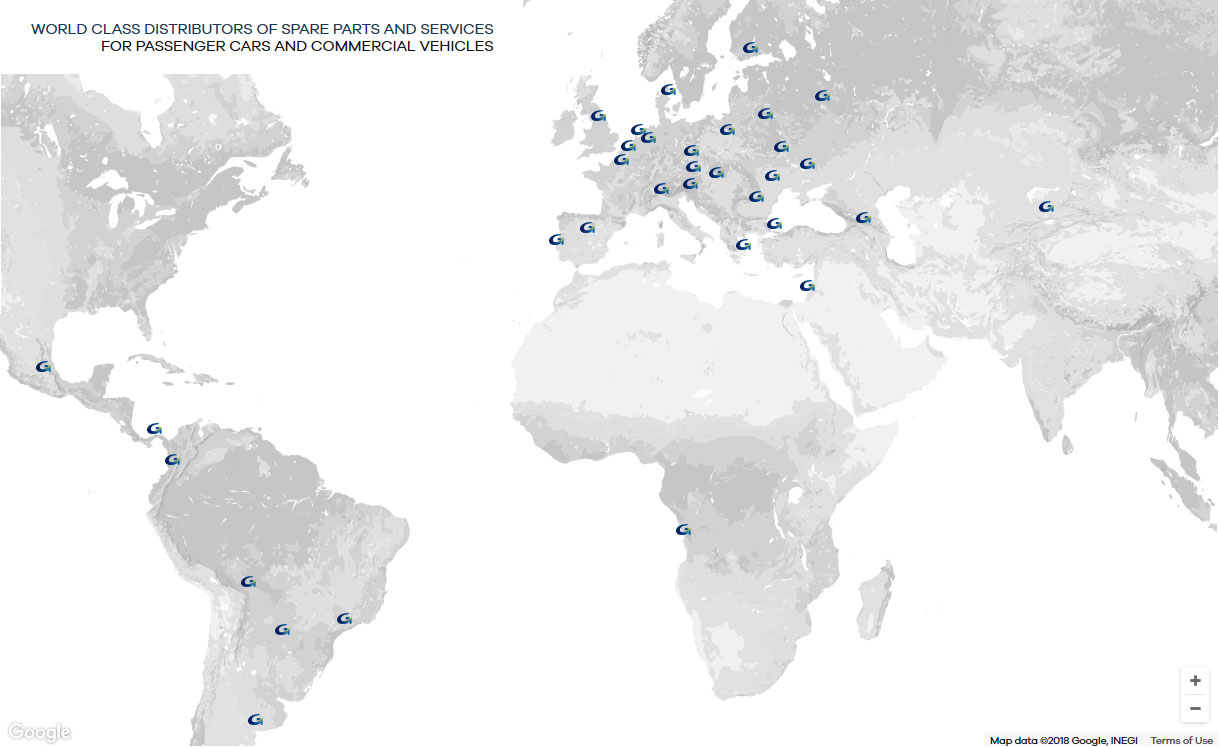Click the northern France marker

click(x=621, y=160)
